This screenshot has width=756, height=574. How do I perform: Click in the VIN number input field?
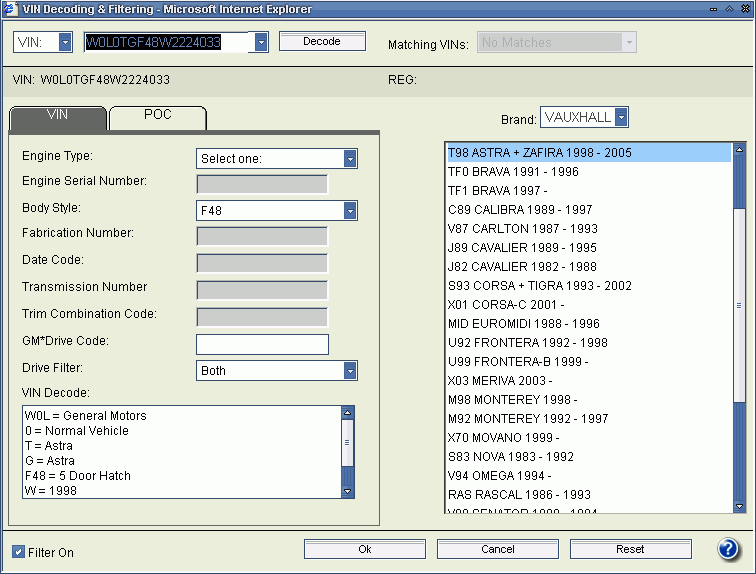pos(169,42)
